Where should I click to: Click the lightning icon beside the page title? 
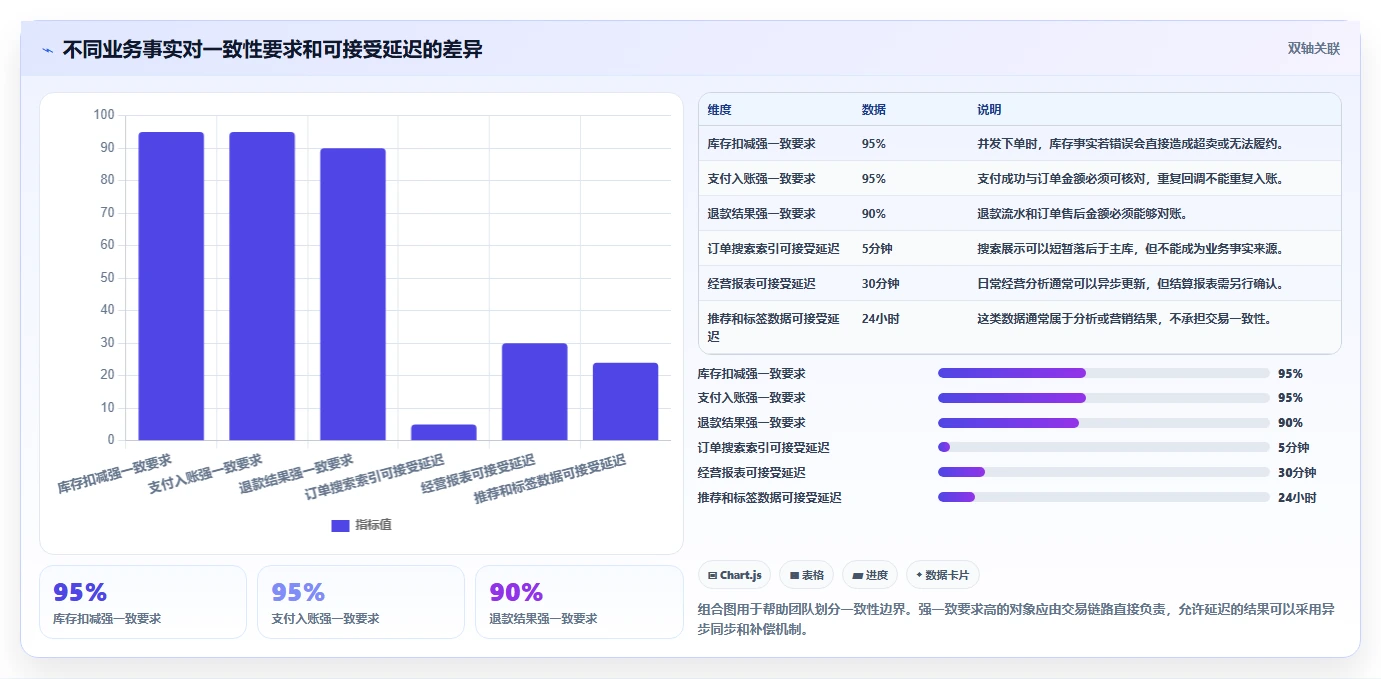pos(47,50)
